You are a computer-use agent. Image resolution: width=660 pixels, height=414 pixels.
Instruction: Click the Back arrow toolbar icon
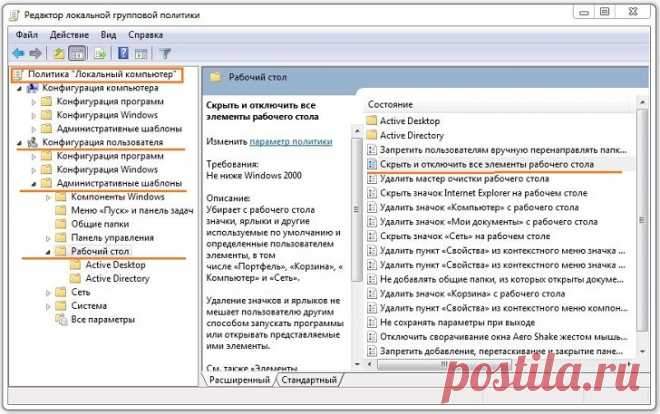point(18,53)
